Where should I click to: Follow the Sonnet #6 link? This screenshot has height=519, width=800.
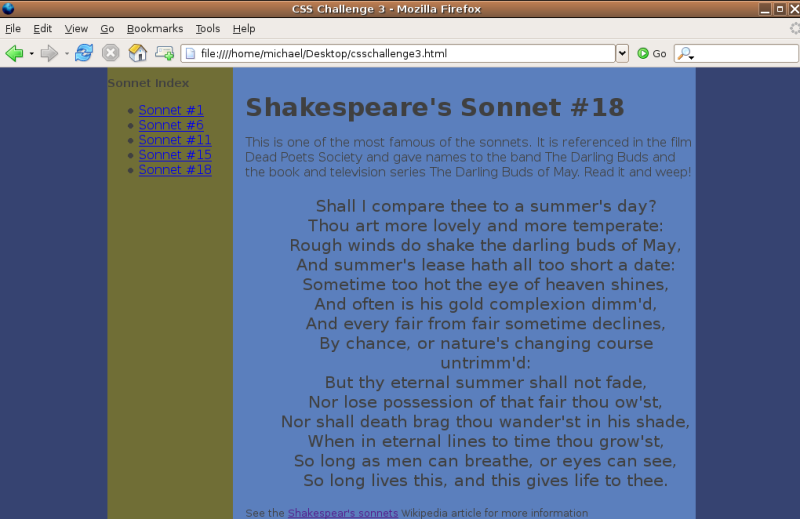click(x=171, y=125)
